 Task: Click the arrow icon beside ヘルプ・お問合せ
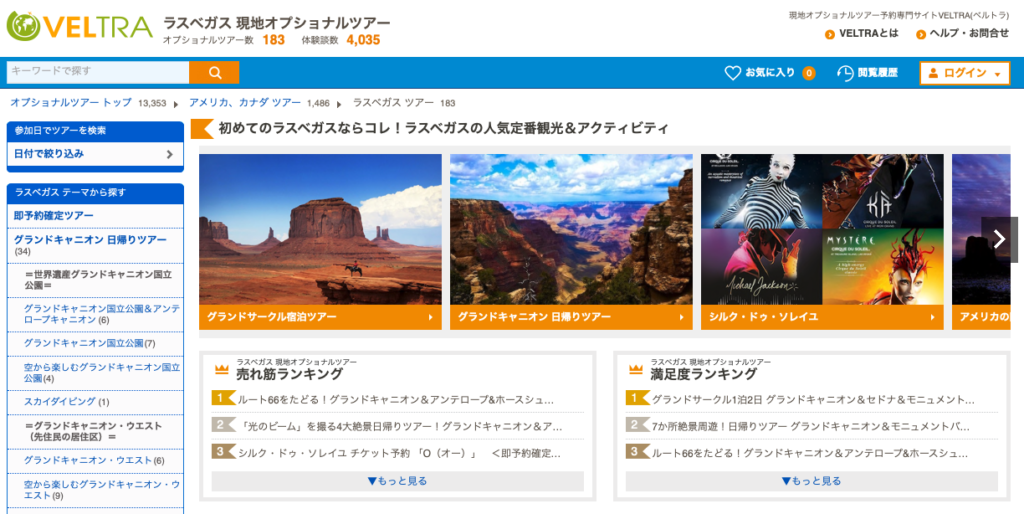919,34
